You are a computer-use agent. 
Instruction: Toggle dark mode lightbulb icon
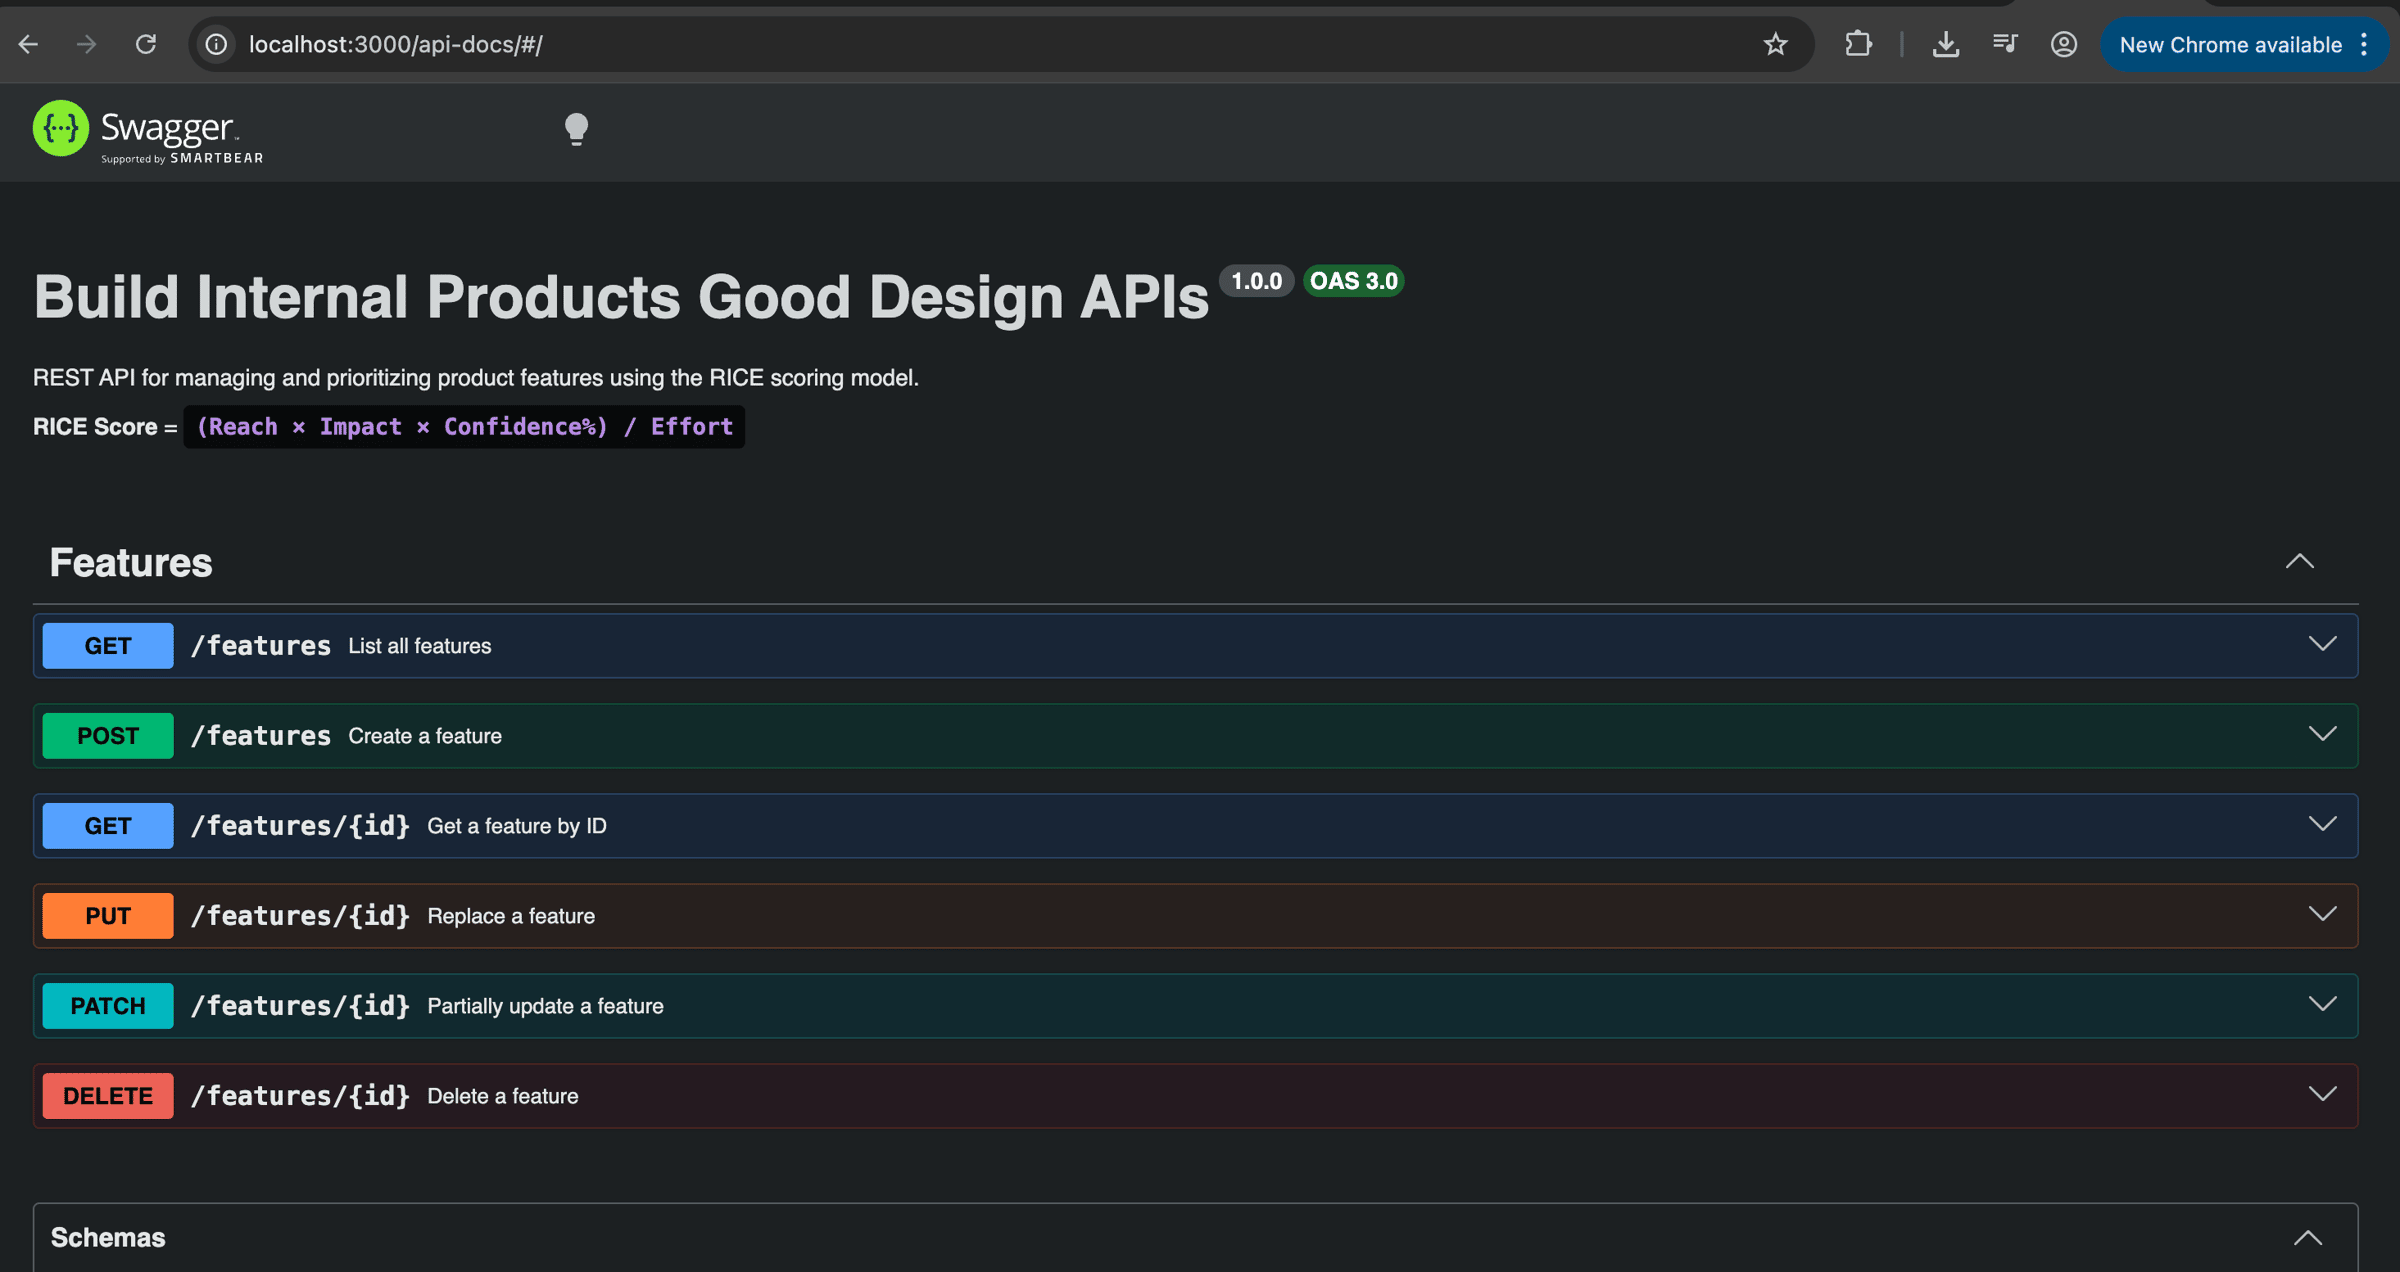576,129
